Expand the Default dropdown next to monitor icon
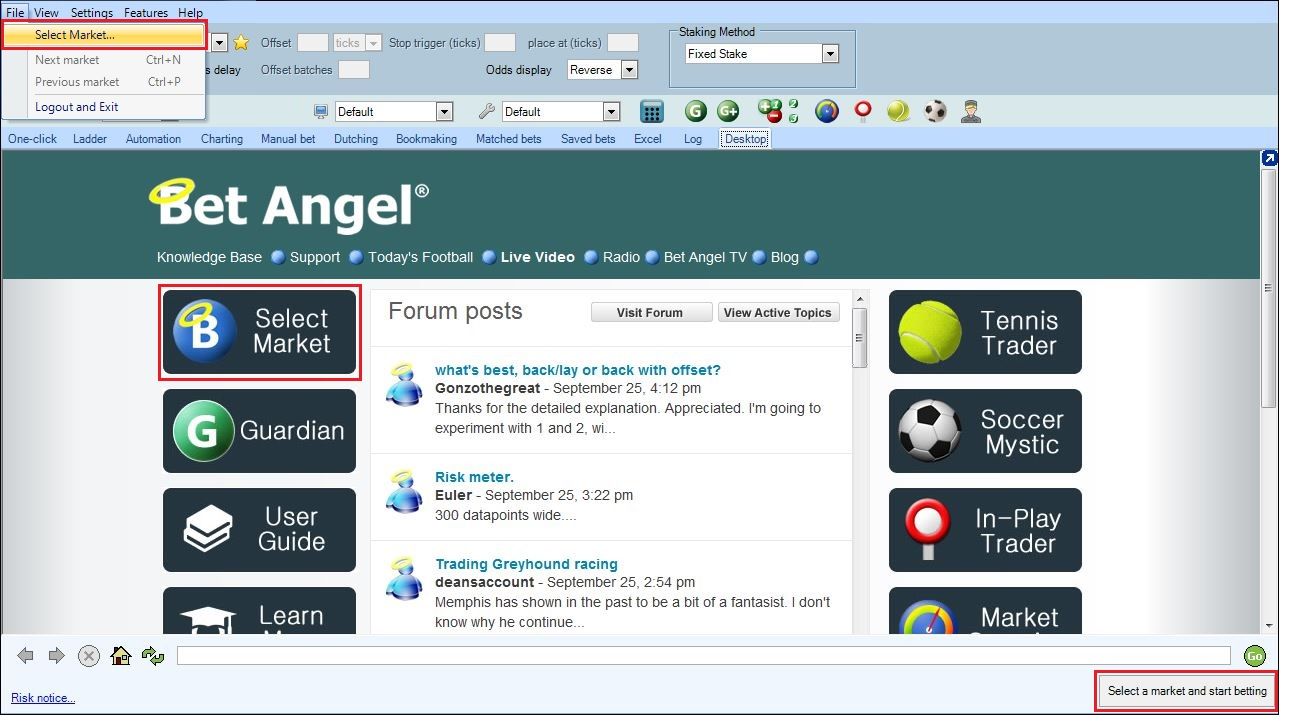1299x715 pixels. pos(445,112)
